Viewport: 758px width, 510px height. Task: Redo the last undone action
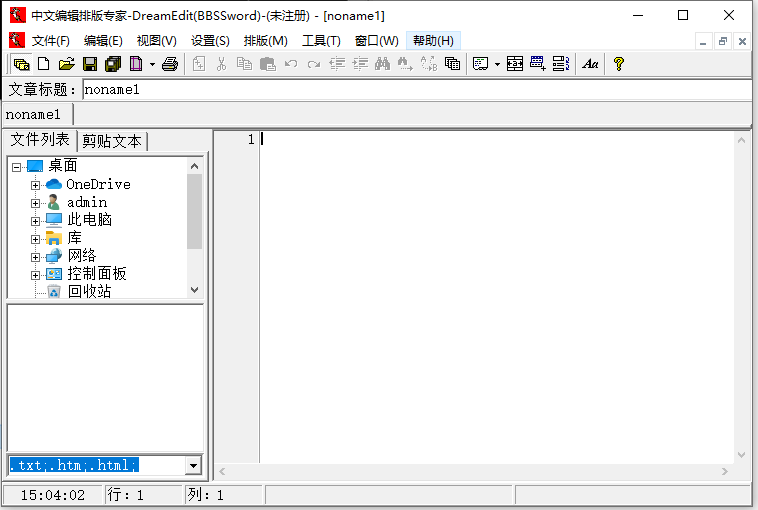pos(314,64)
